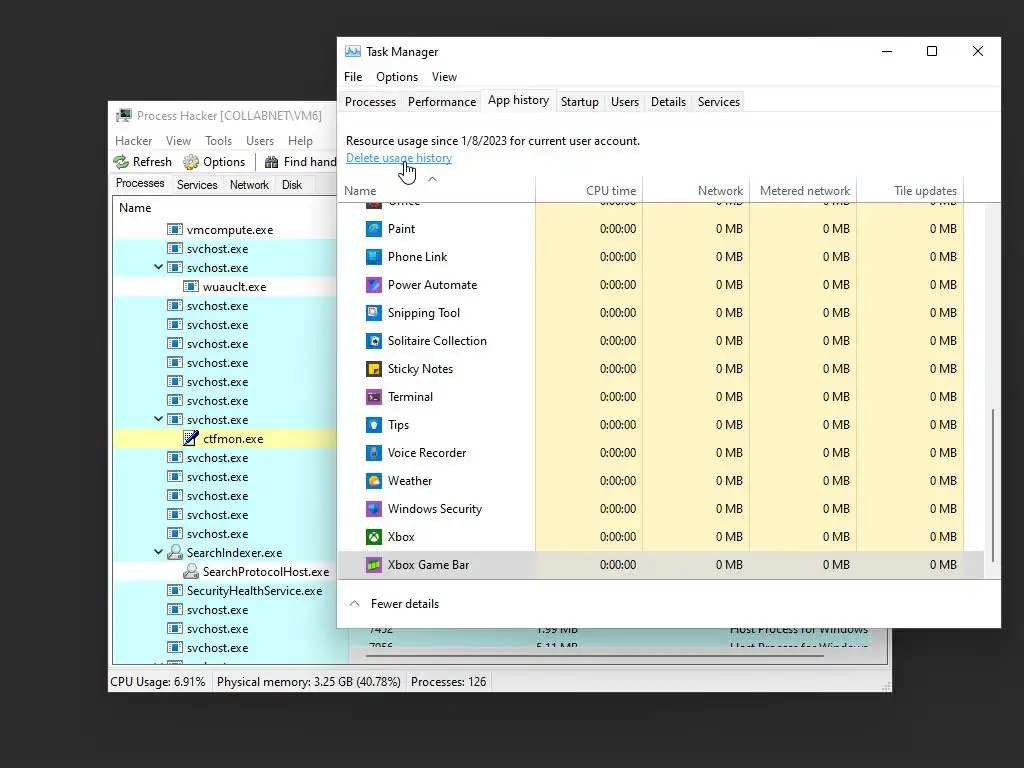
Task: Click the Task Manager vertical scrollbar thumb
Action: (993, 485)
